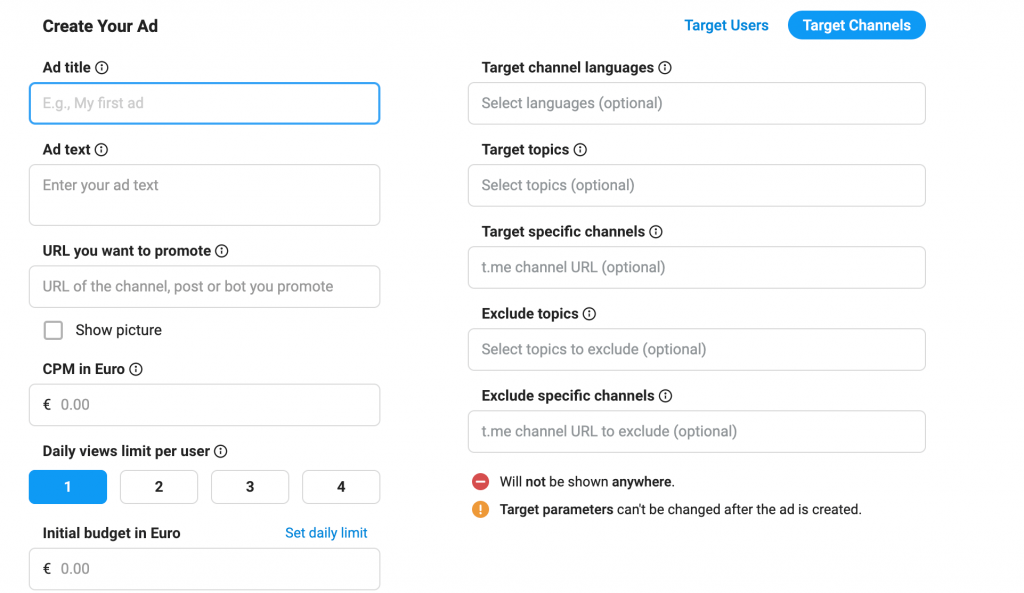Viewport: 1024px width, 593px height.
Task: Click info icon for Daily views limit per user
Action: [221, 451]
